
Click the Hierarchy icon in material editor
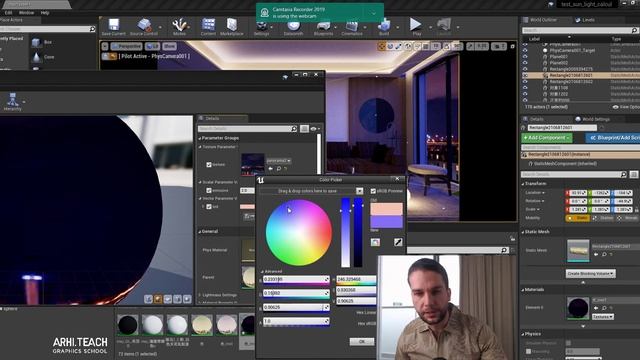pos(13,102)
